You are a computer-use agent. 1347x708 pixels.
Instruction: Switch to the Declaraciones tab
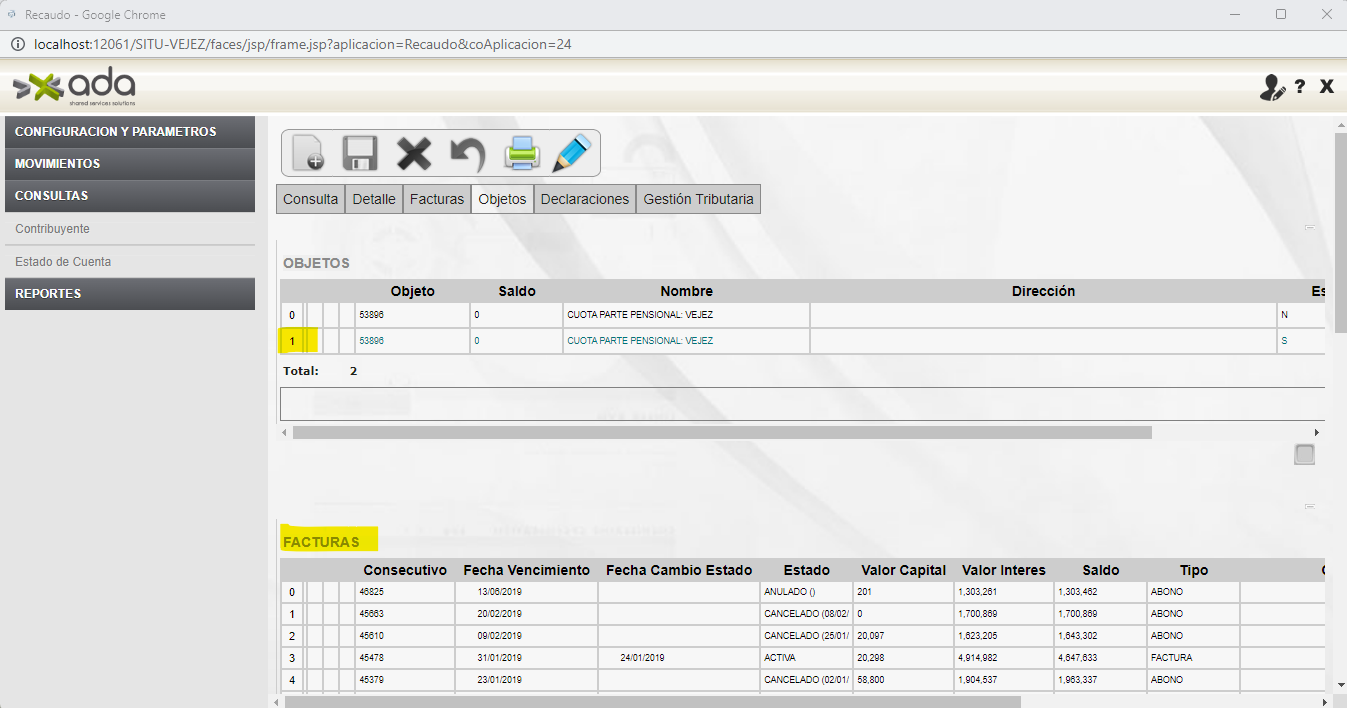coord(585,199)
